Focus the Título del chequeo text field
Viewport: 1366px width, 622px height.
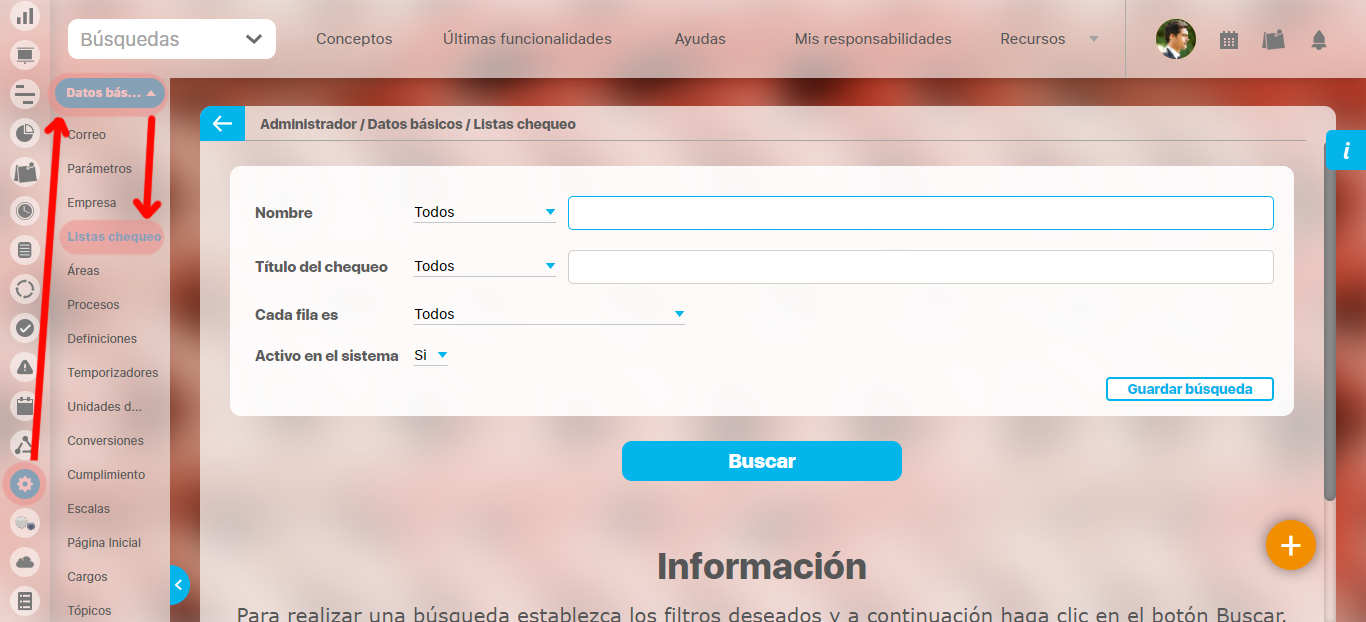point(920,267)
